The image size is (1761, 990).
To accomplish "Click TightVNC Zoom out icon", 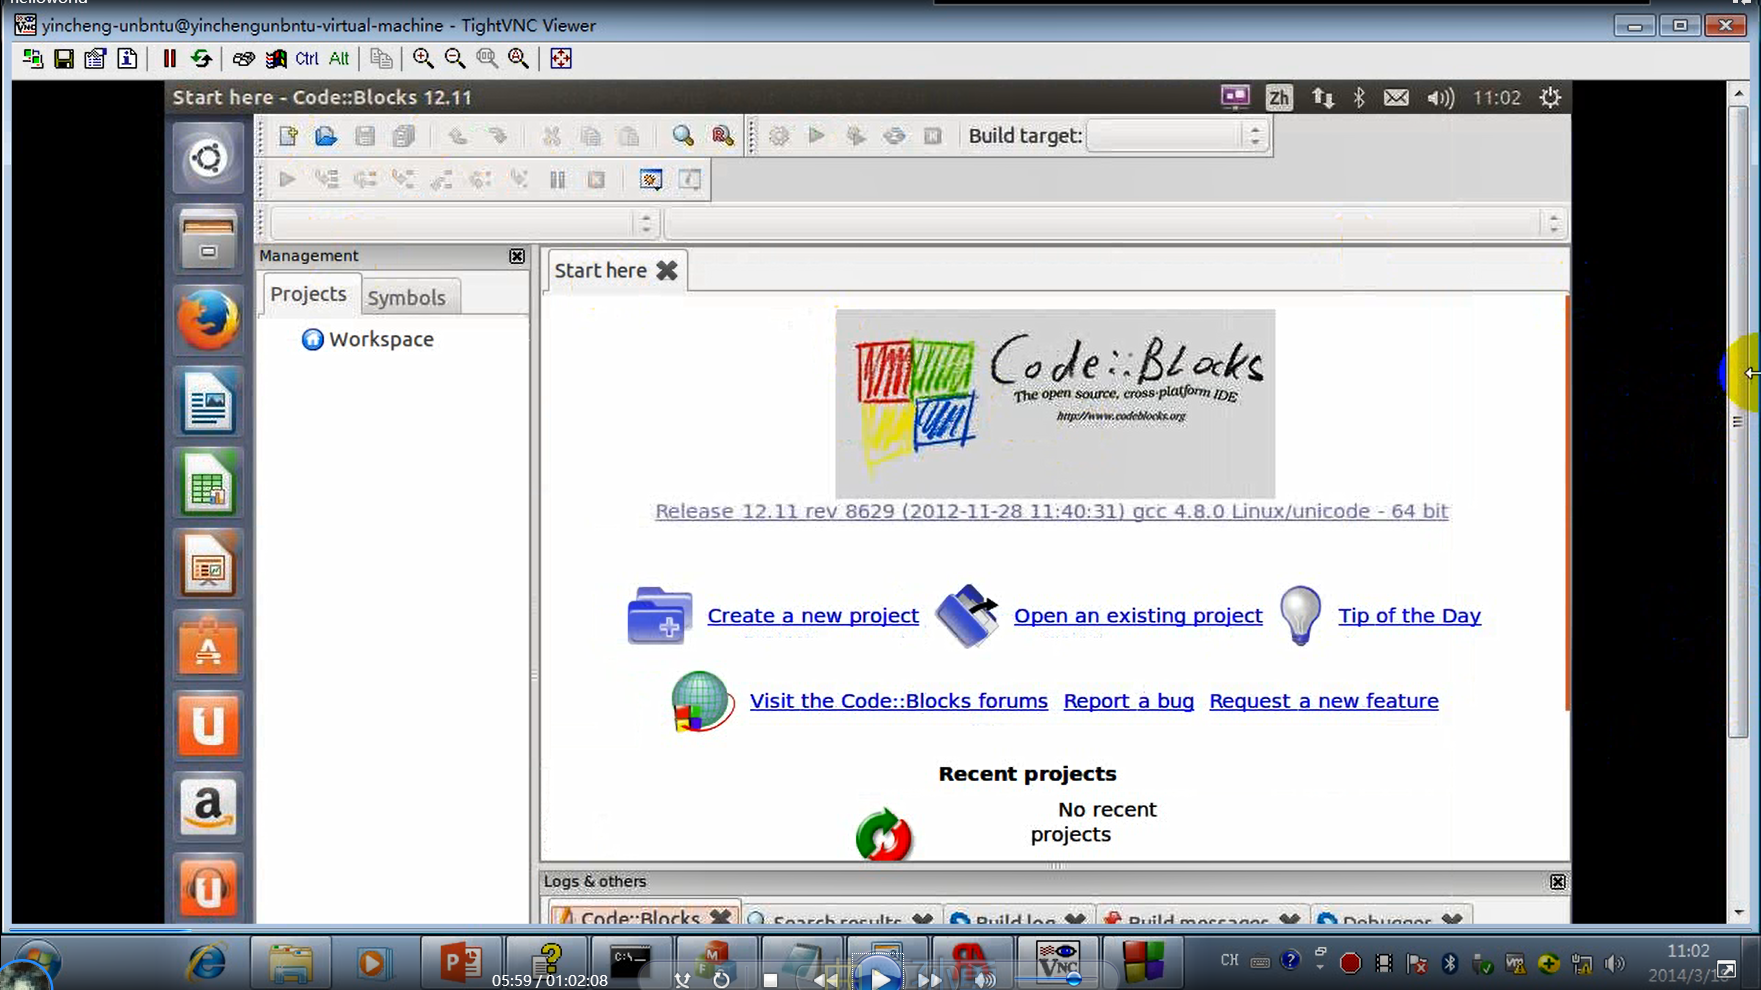I will click(x=455, y=59).
